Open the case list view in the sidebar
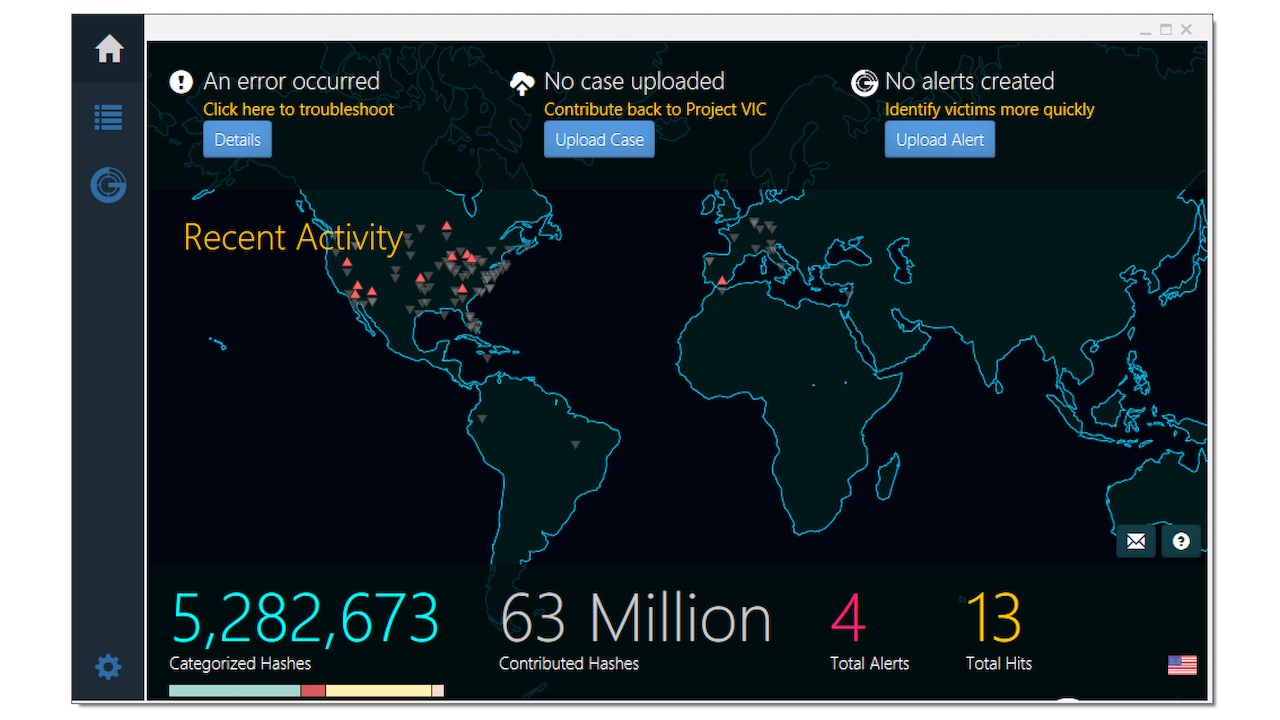1280x720 pixels. tap(107, 117)
